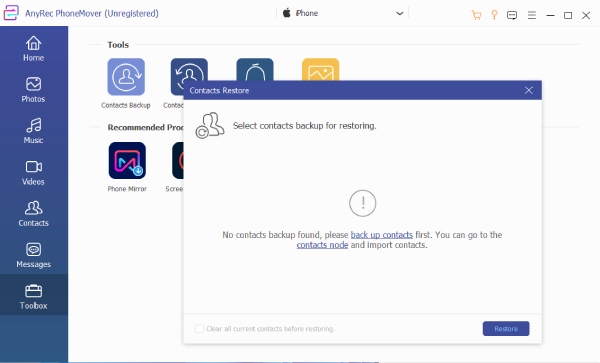Open Messages in the sidebar
The width and height of the screenshot is (600, 363).
tap(34, 255)
